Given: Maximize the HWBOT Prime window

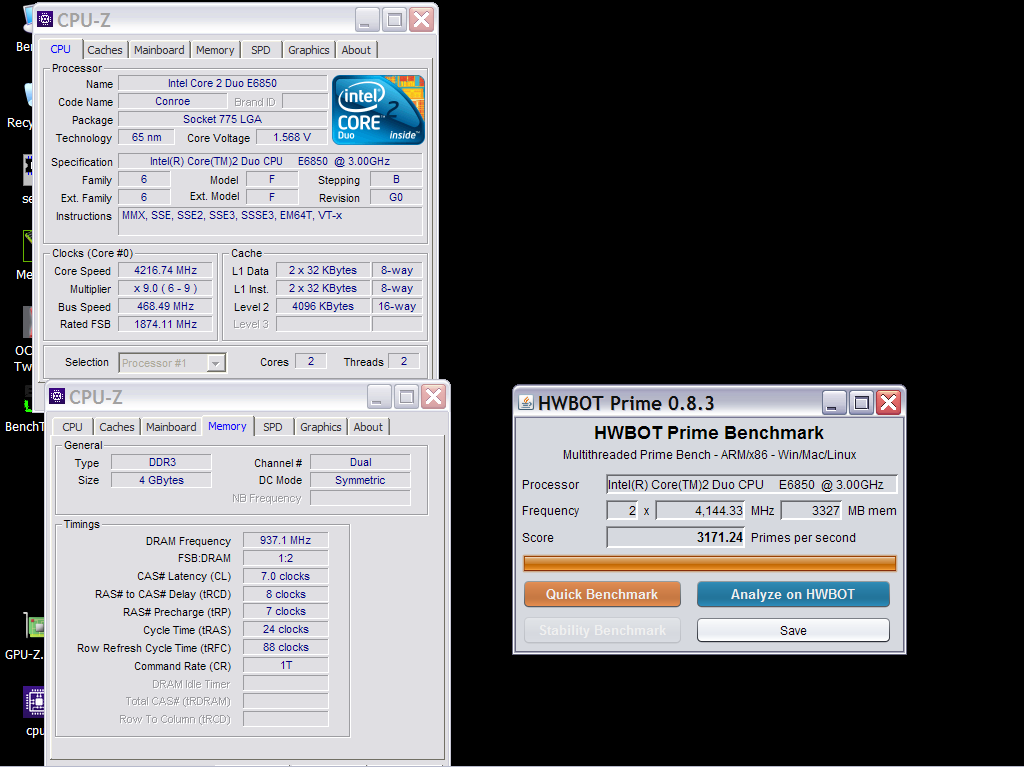Looking at the screenshot, I should pyautogui.click(x=861, y=402).
